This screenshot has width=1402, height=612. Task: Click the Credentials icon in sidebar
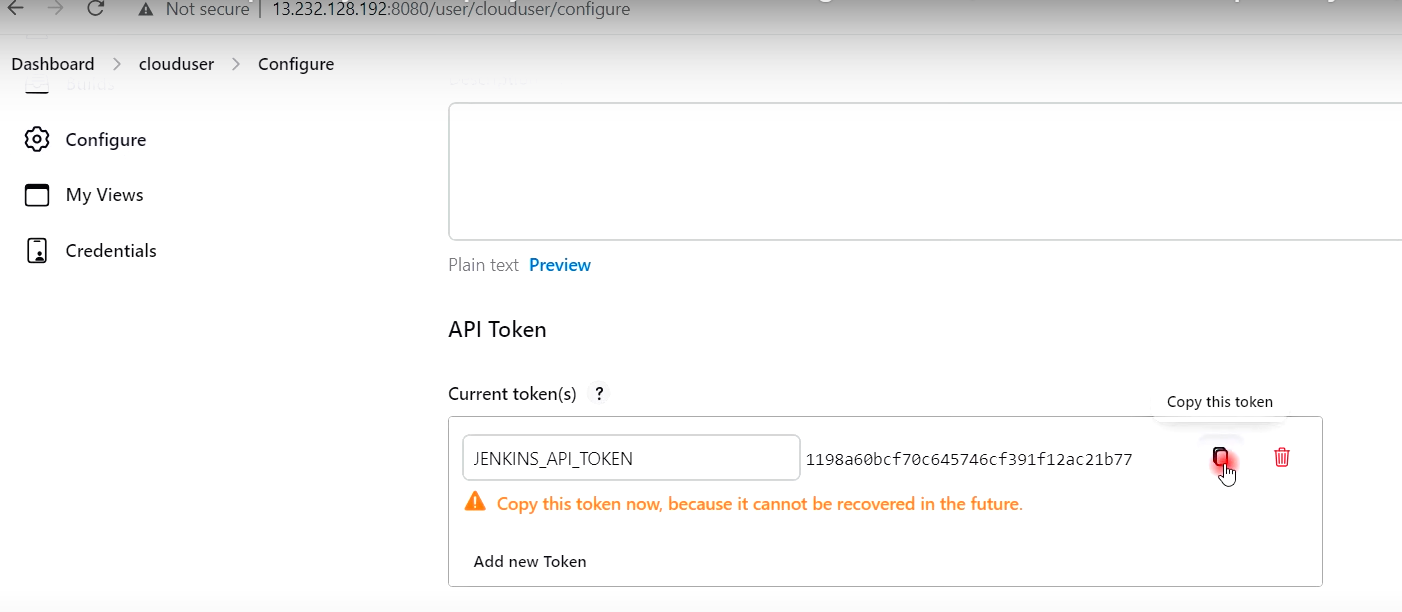tap(37, 251)
